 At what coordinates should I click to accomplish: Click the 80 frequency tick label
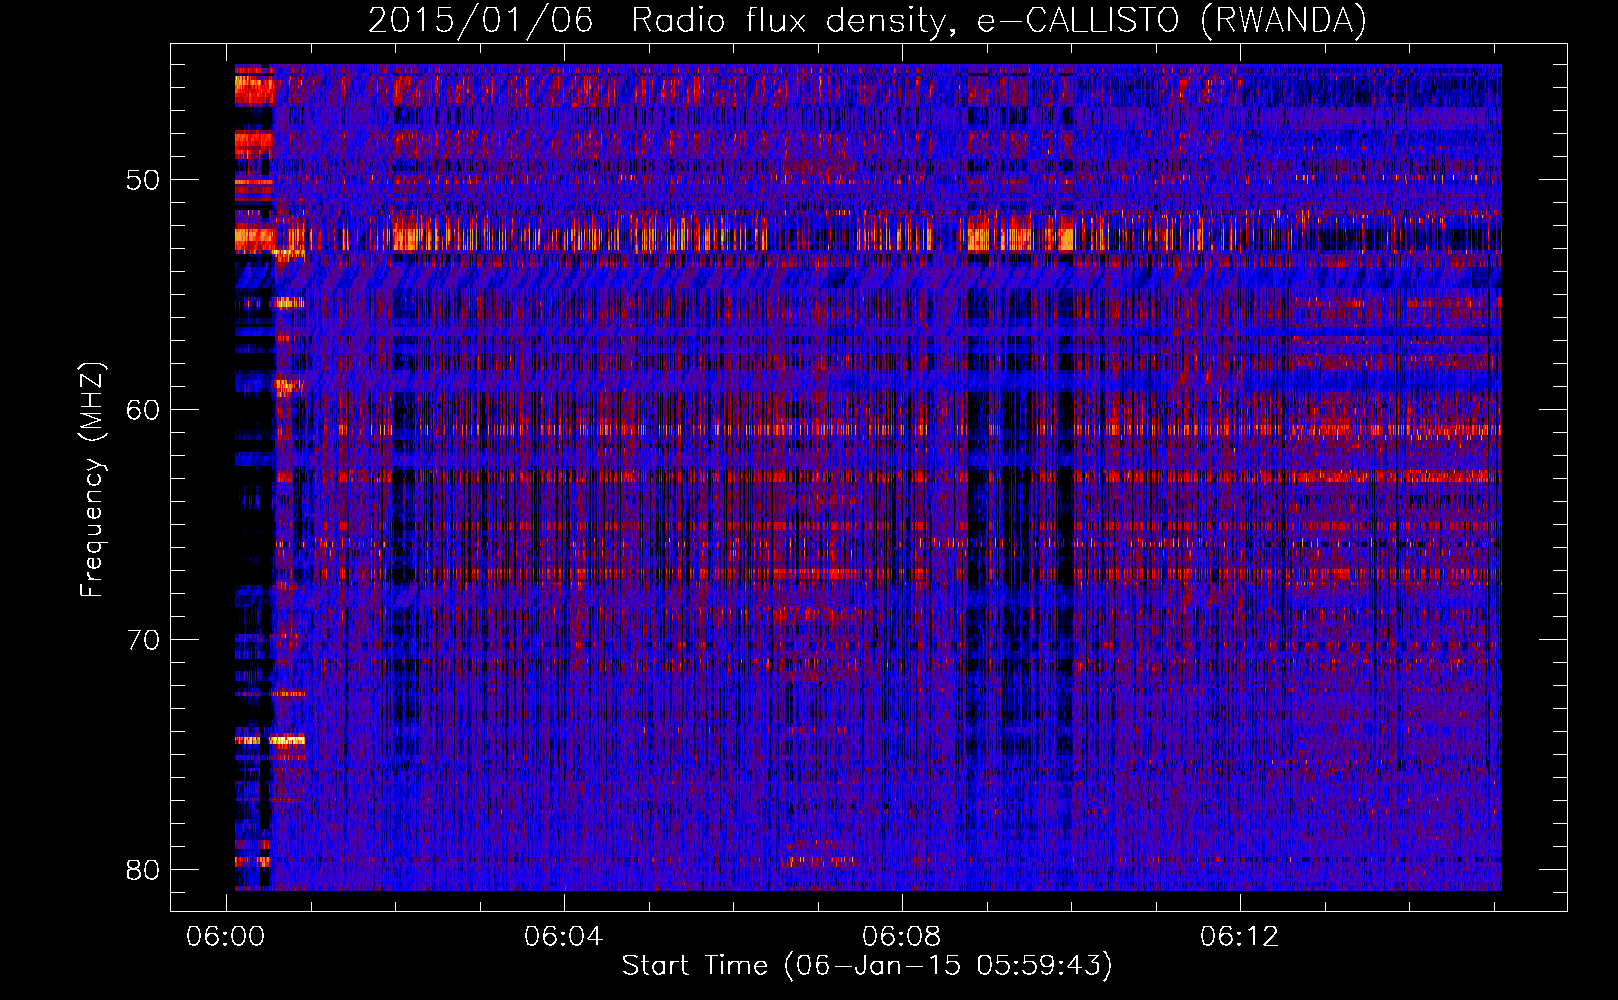pos(143,870)
